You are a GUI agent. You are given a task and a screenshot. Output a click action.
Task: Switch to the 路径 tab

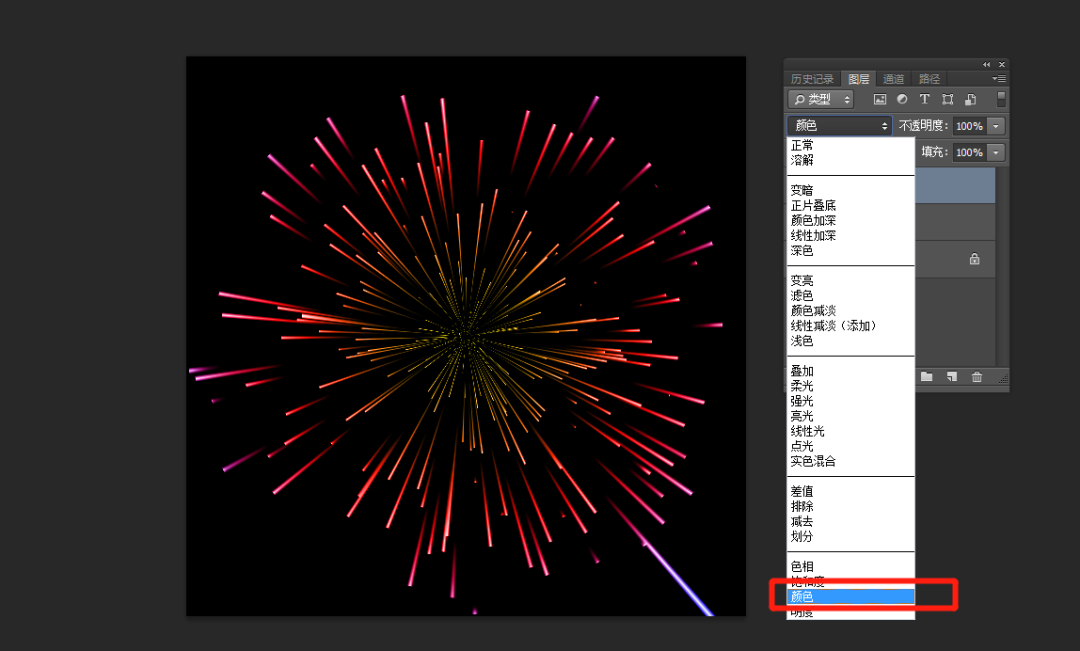929,79
